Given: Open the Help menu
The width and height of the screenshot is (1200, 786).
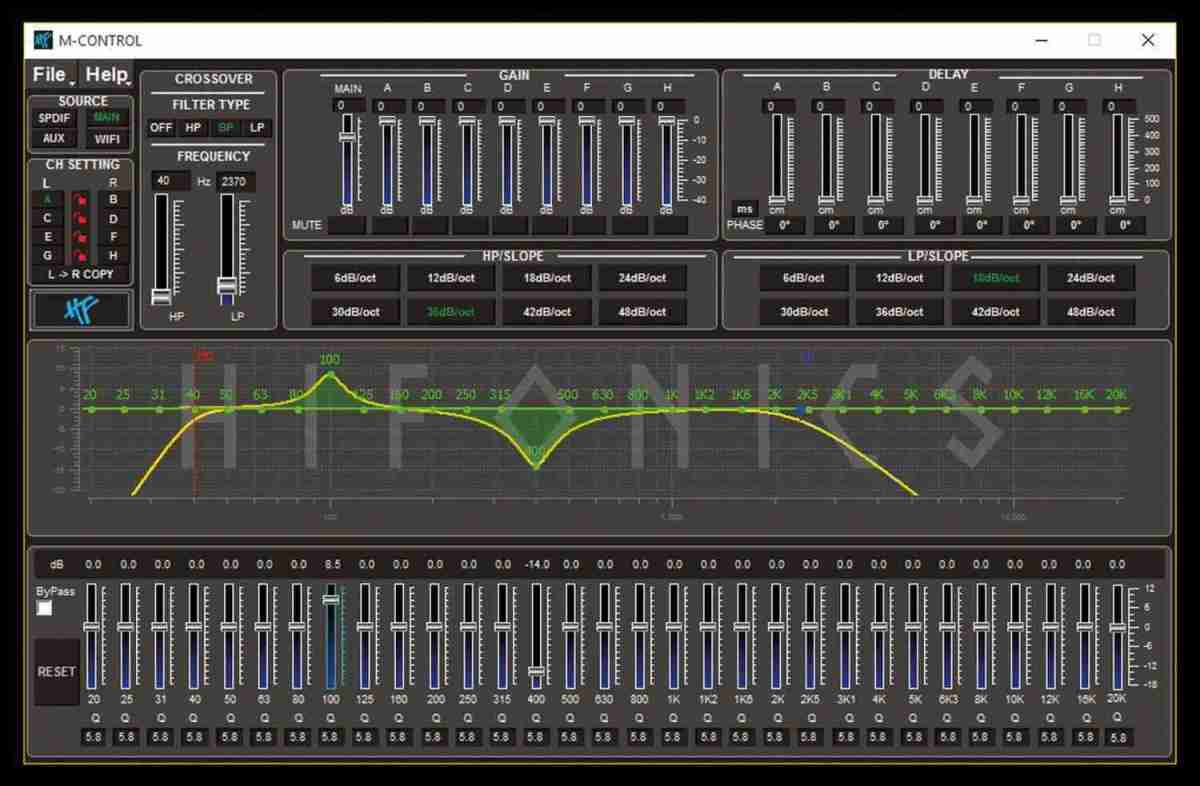Looking at the screenshot, I should (106, 74).
